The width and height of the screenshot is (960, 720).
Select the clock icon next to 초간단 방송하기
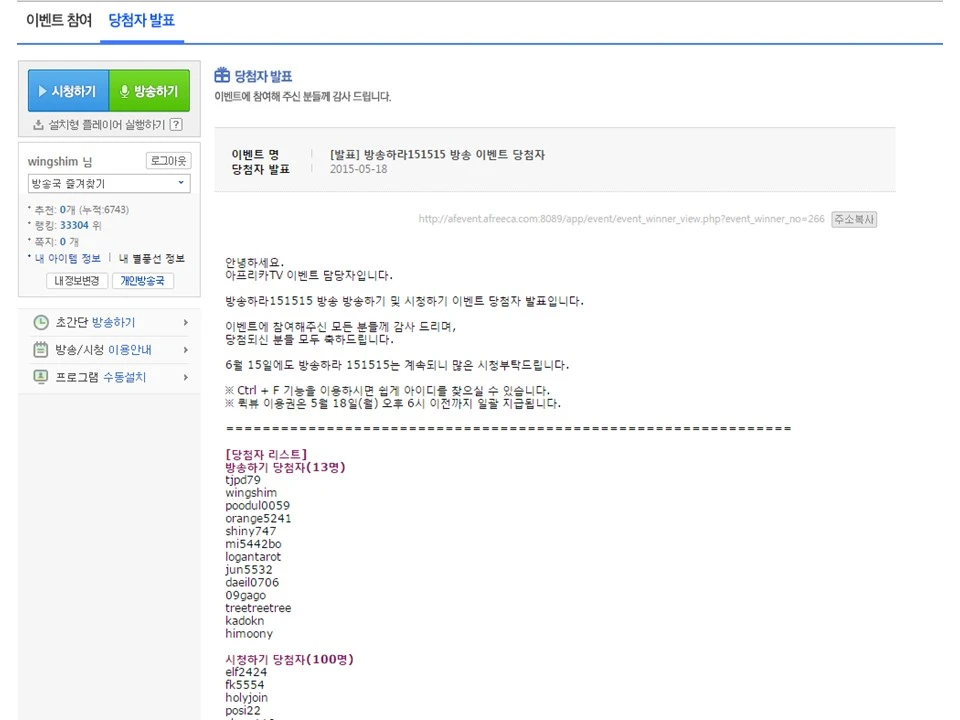click(42, 321)
